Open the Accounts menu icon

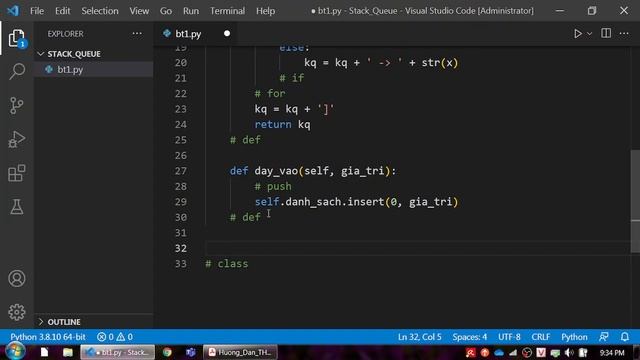[17, 278]
